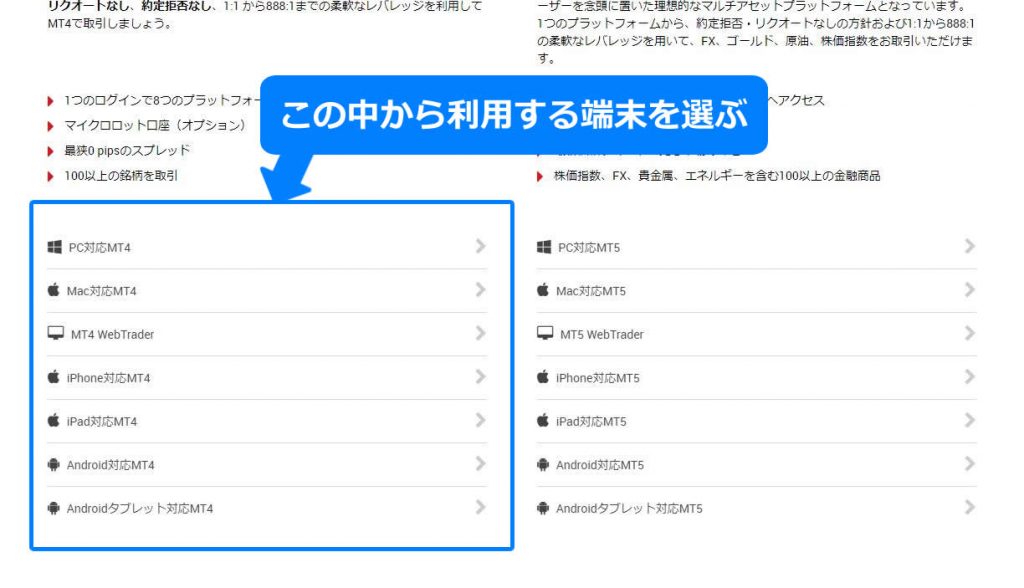This screenshot has height=588, width=1024.
Task: Click the Apple icon beside iPad対応MT4
Action: pyautogui.click(x=54, y=420)
